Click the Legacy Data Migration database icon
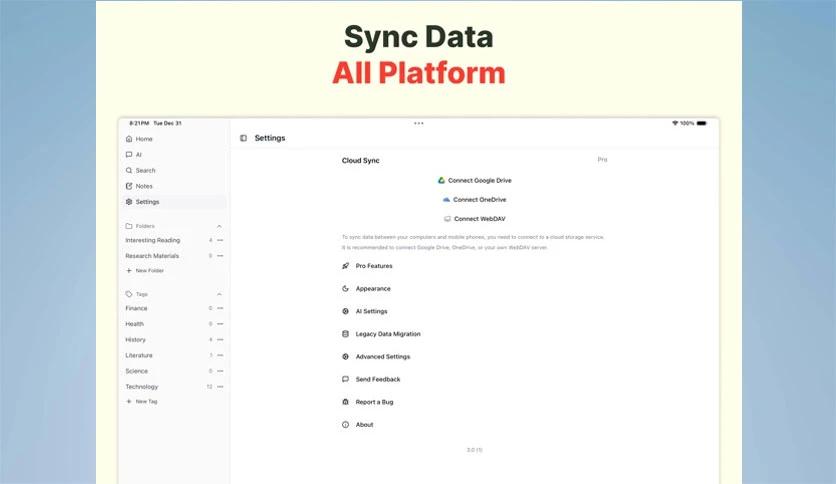The width and height of the screenshot is (836, 484). tap(345, 334)
